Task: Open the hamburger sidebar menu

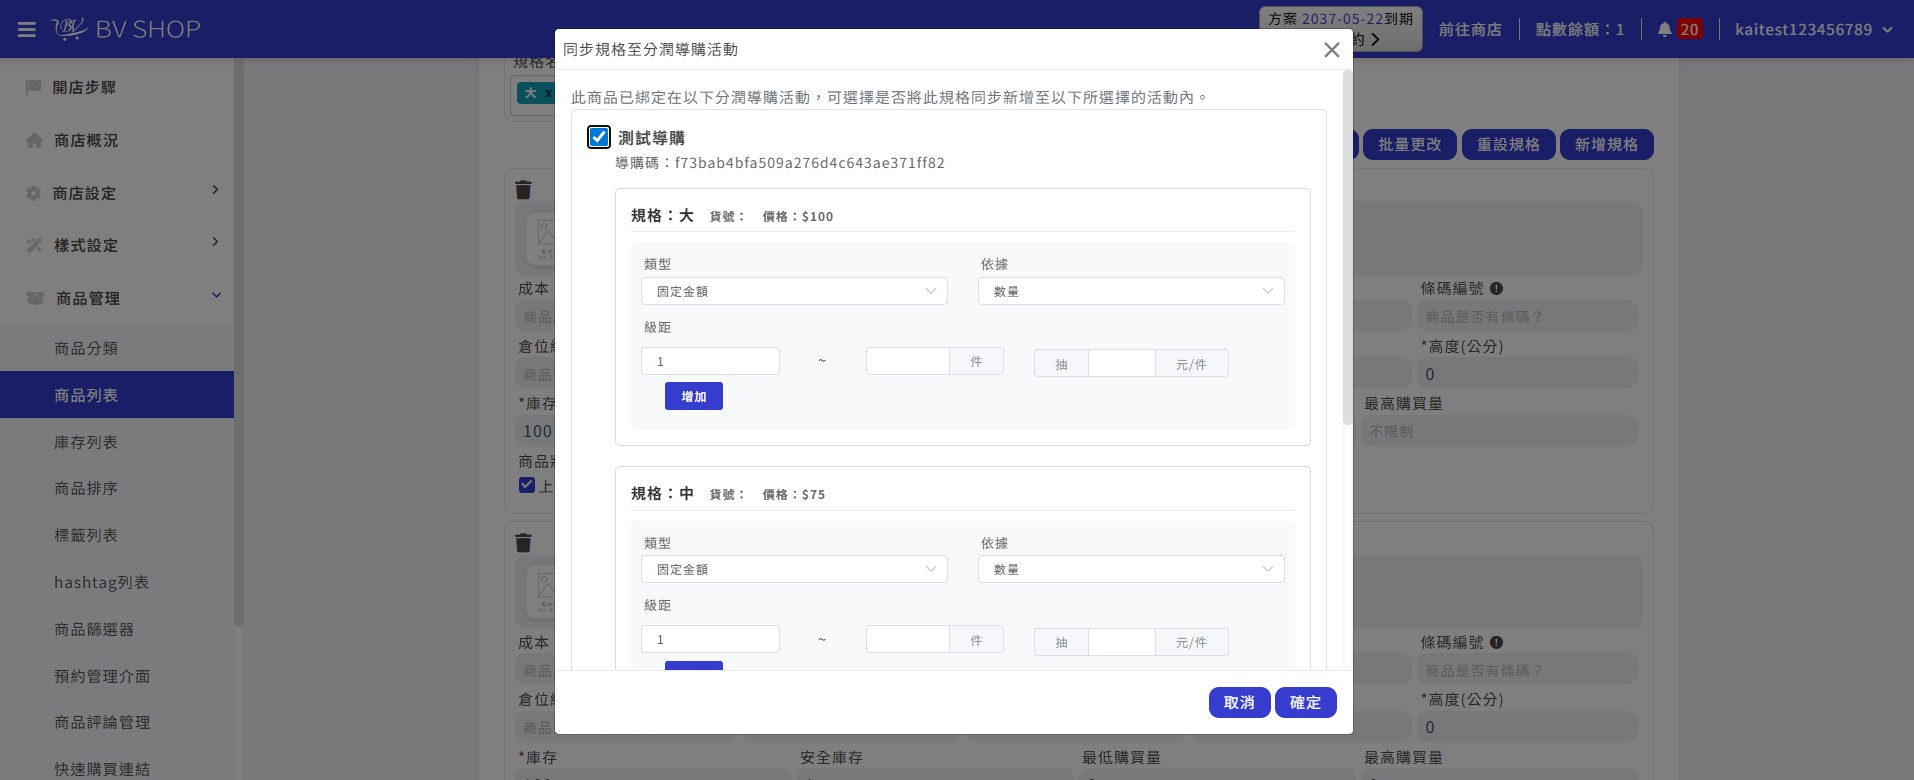Action: coord(27,30)
